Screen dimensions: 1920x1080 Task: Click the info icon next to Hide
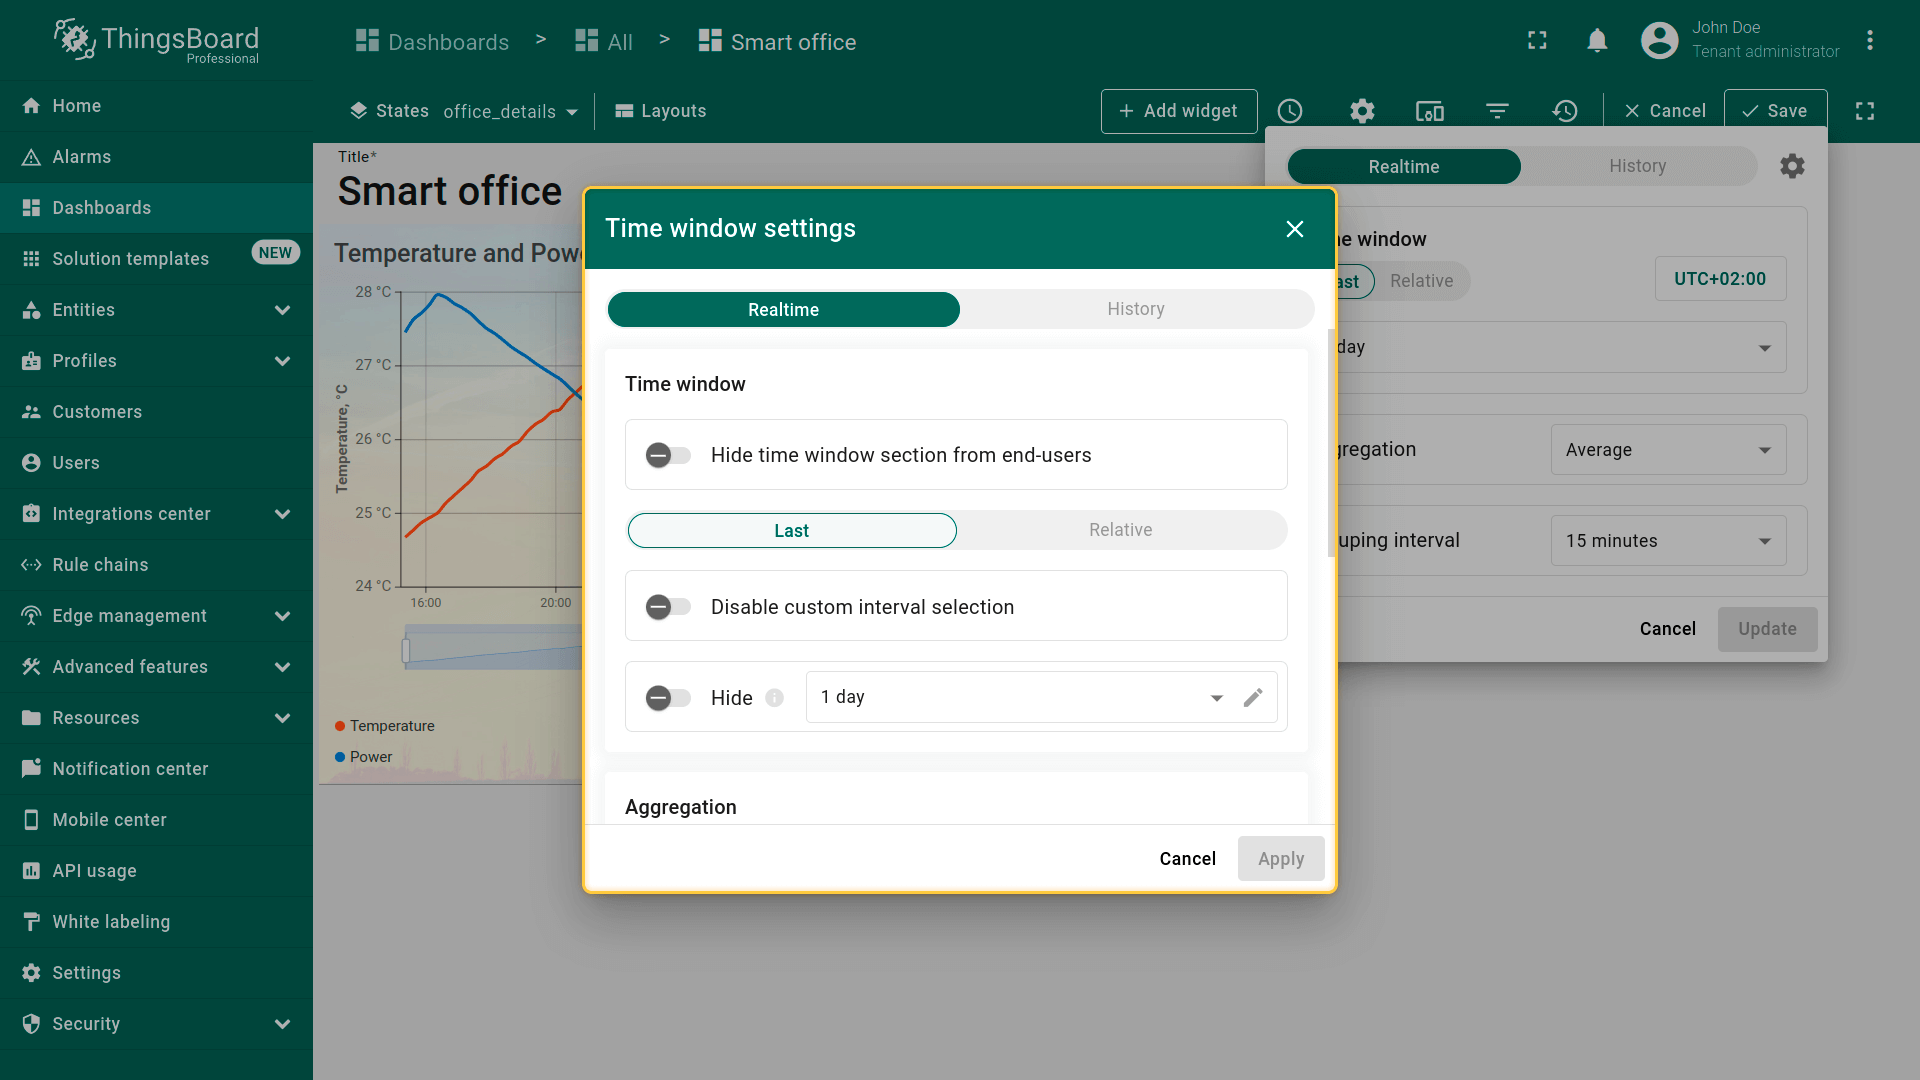click(775, 698)
